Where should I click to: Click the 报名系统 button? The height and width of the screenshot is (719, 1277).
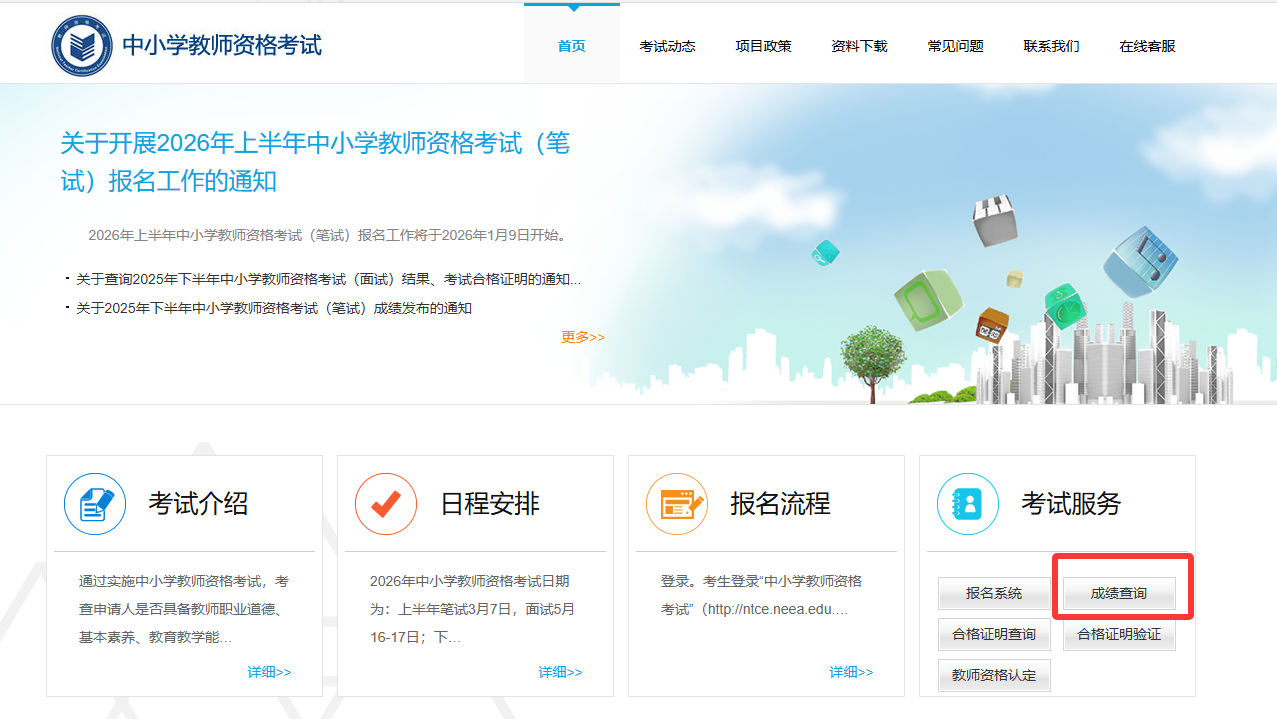pos(994,593)
